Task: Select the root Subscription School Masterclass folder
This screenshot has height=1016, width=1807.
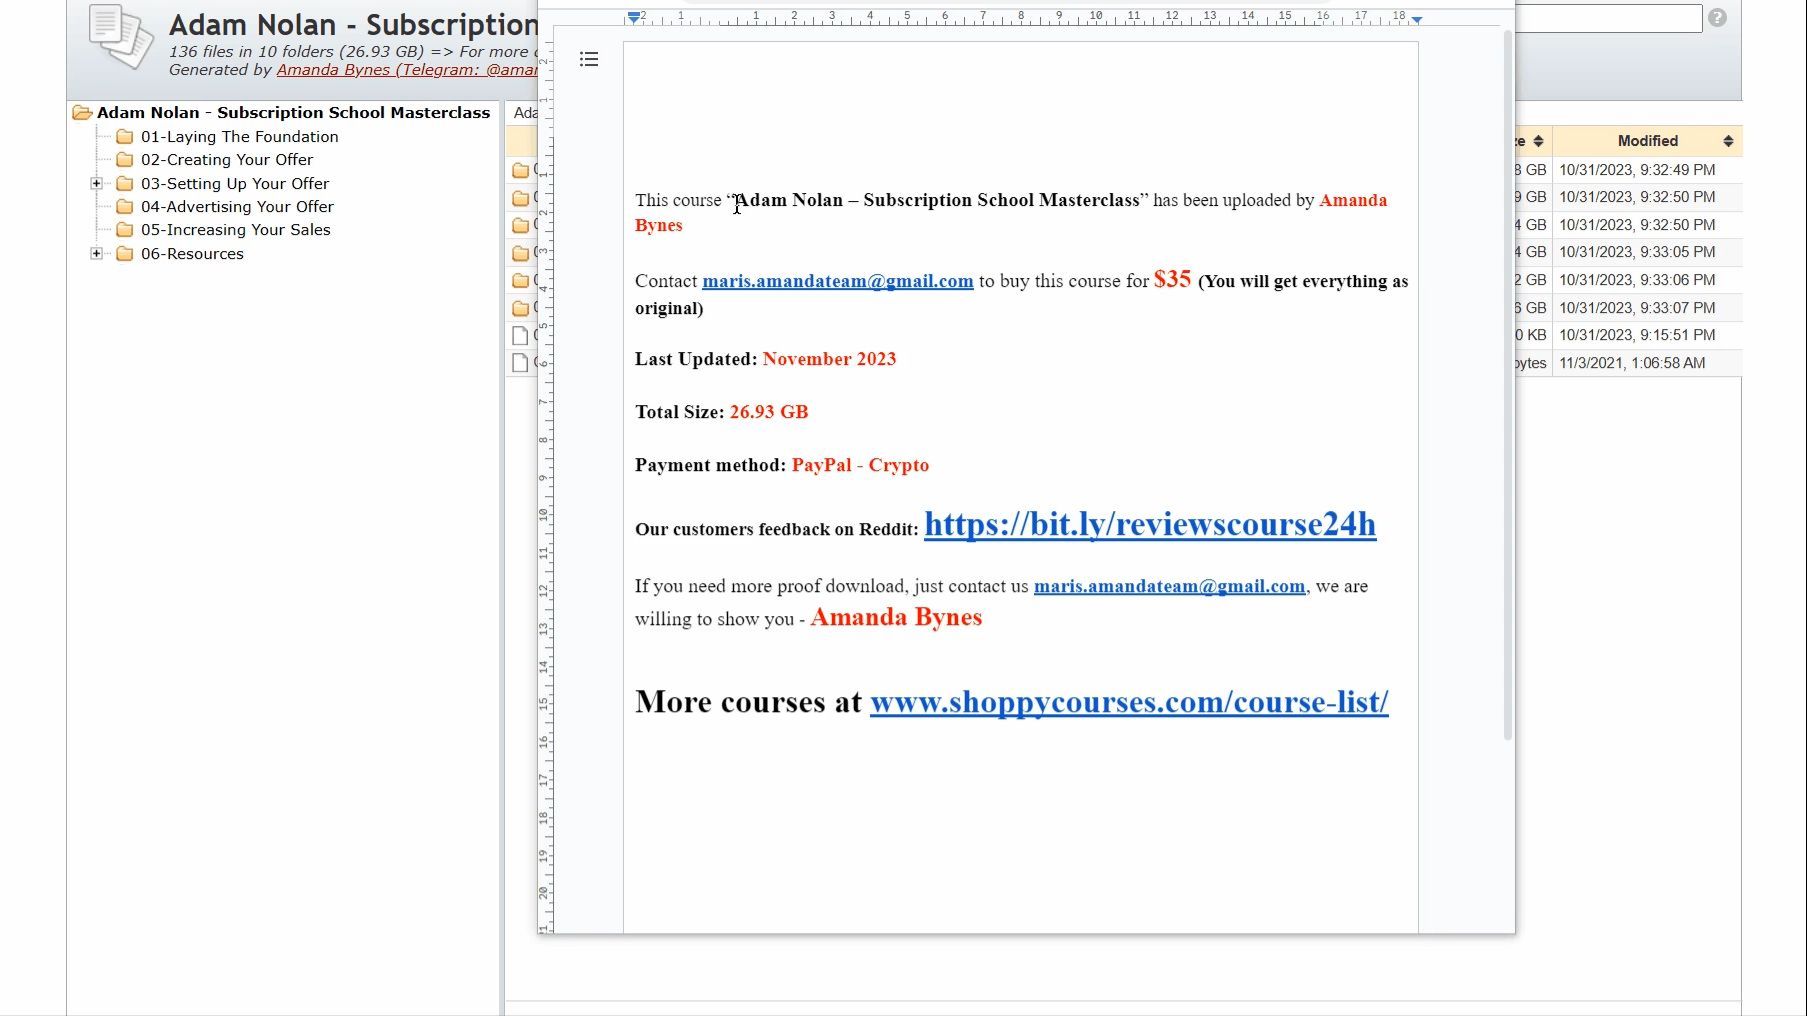Action: point(293,113)
